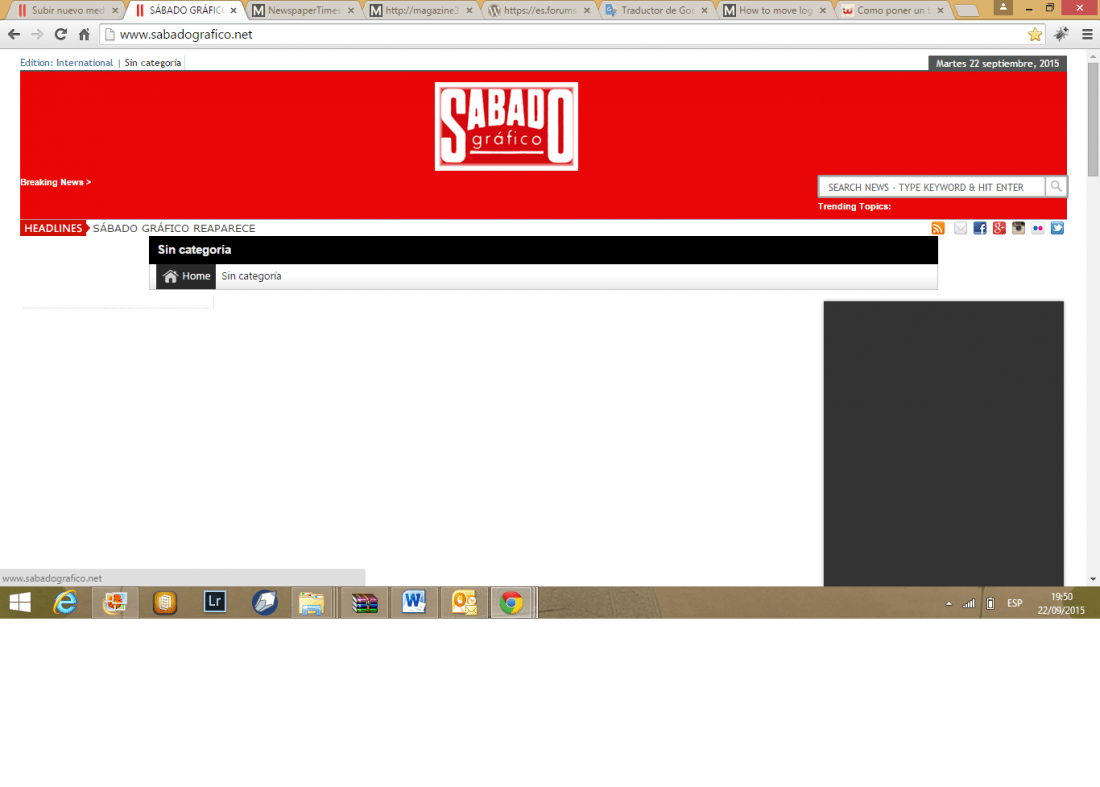Switch to the https://es.forums tab
Viewport: 1100px width, 787px height.
(x=539, y=10)
